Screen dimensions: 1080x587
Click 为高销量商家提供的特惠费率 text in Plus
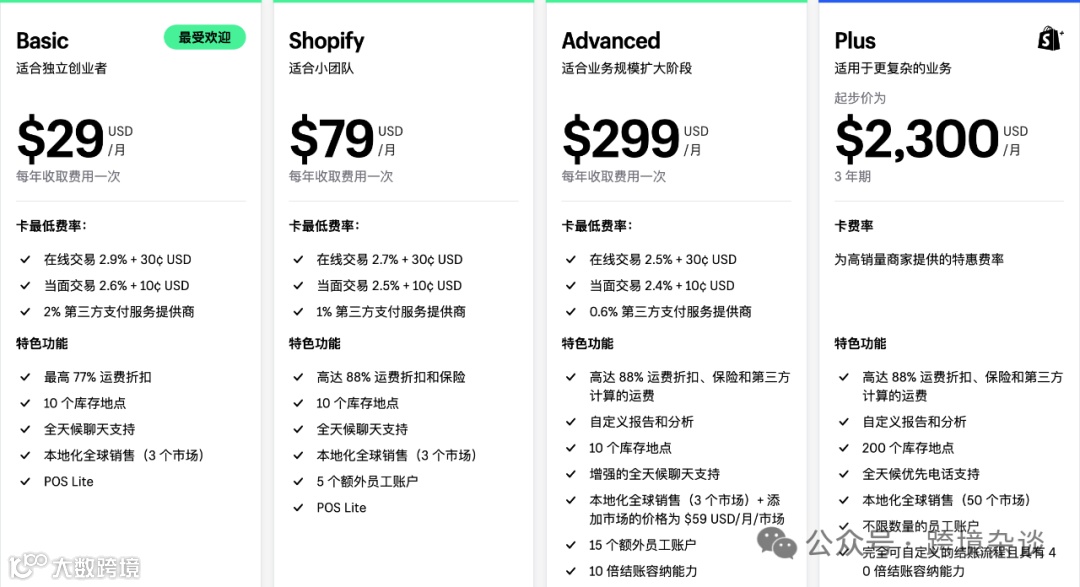point(919,259)
